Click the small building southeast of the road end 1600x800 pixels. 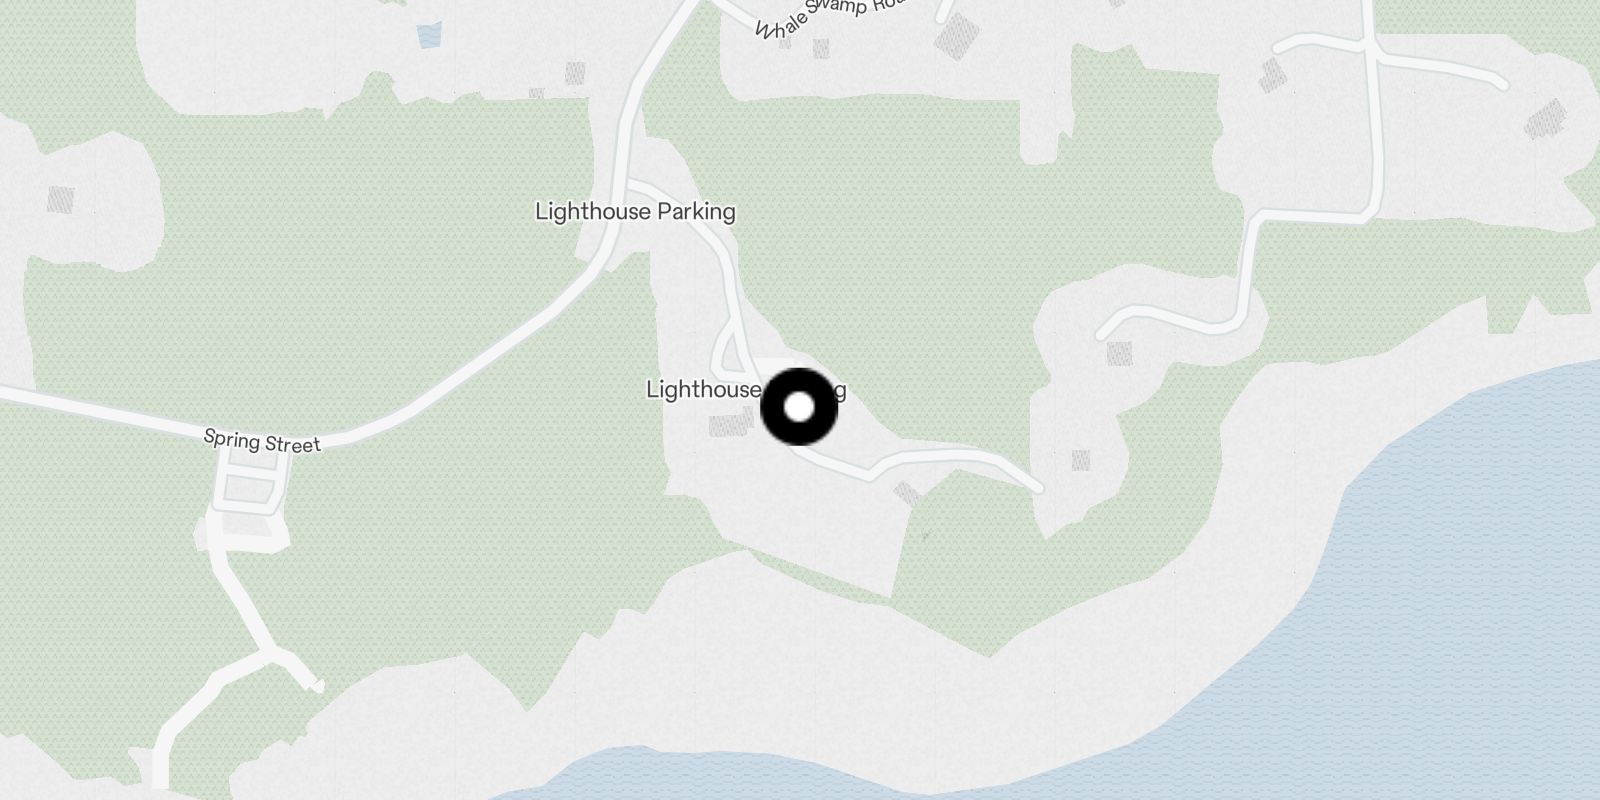click(x=1080, y=460)
